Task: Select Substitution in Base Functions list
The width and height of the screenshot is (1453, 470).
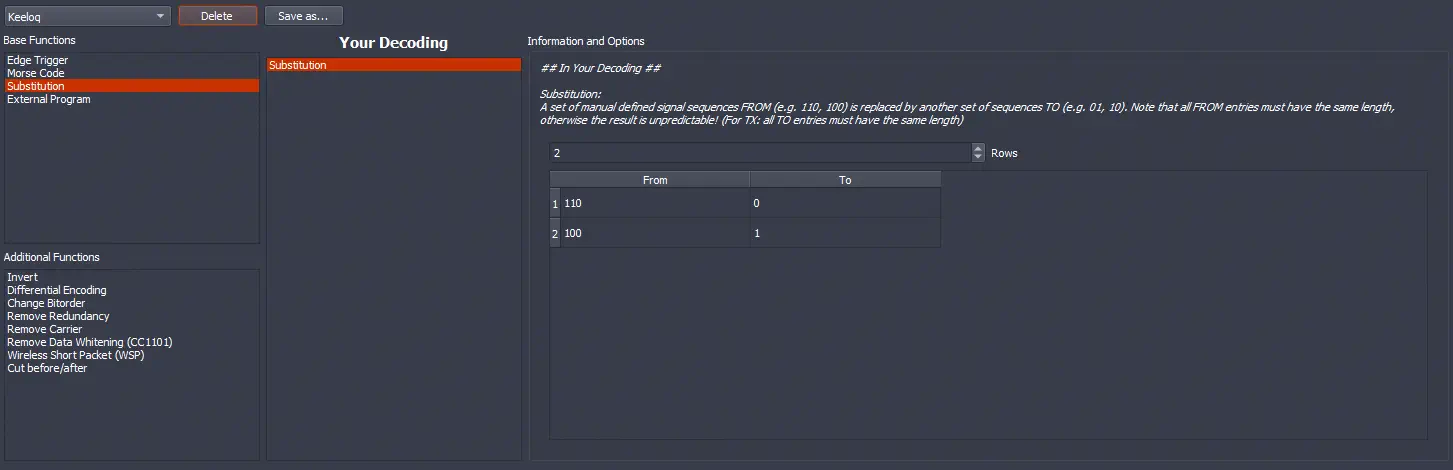Action: pyautogui.click(x=35, y=86)
